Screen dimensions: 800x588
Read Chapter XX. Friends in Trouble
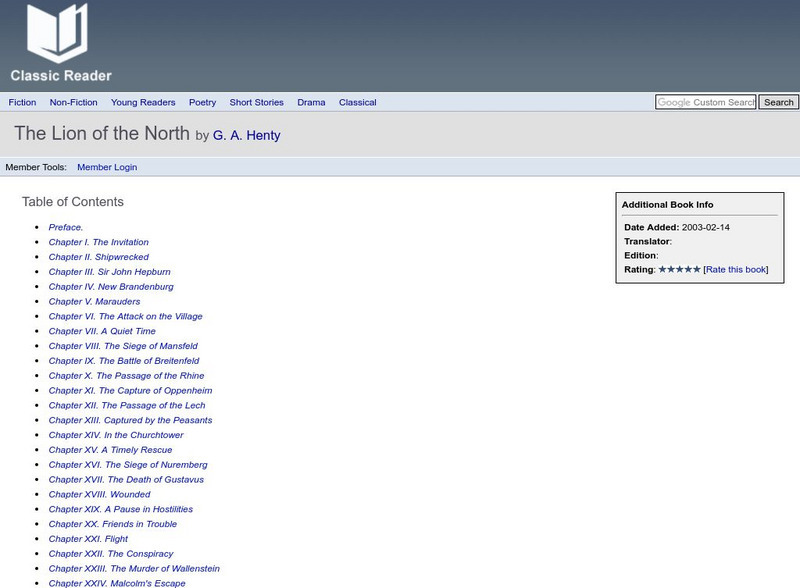113,524
